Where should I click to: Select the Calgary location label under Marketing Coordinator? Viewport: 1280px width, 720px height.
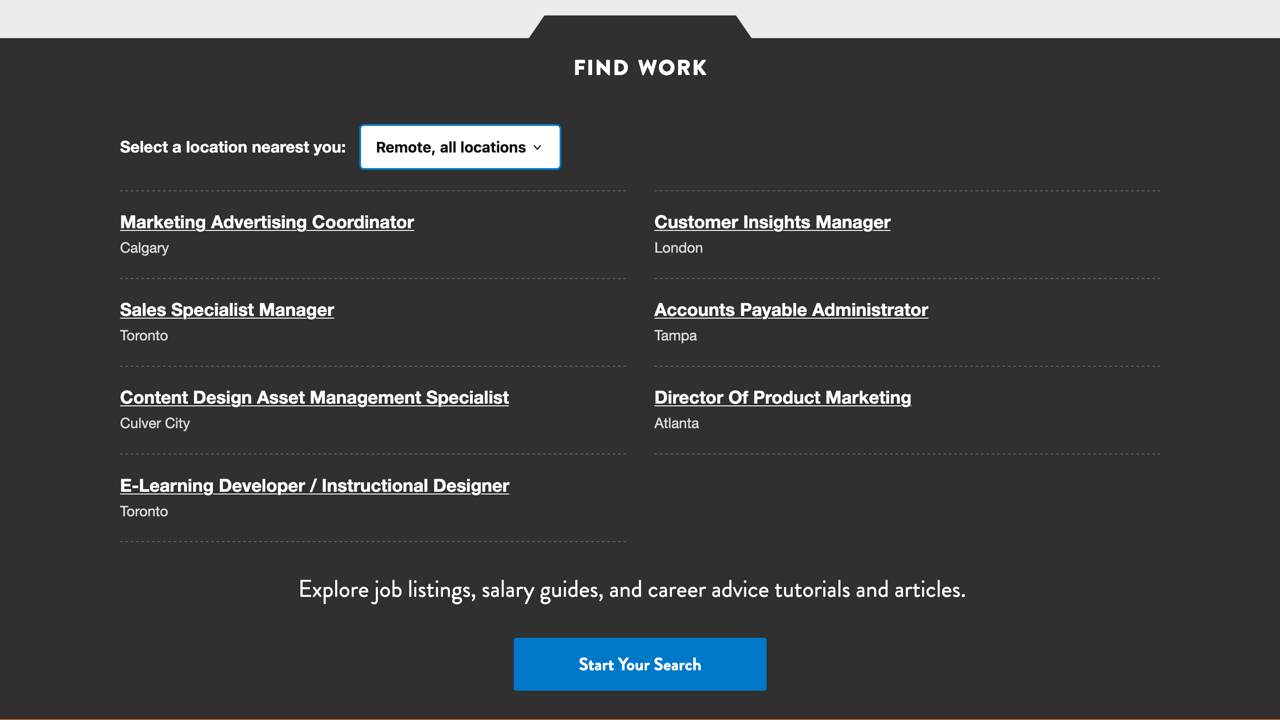[144, 247]
